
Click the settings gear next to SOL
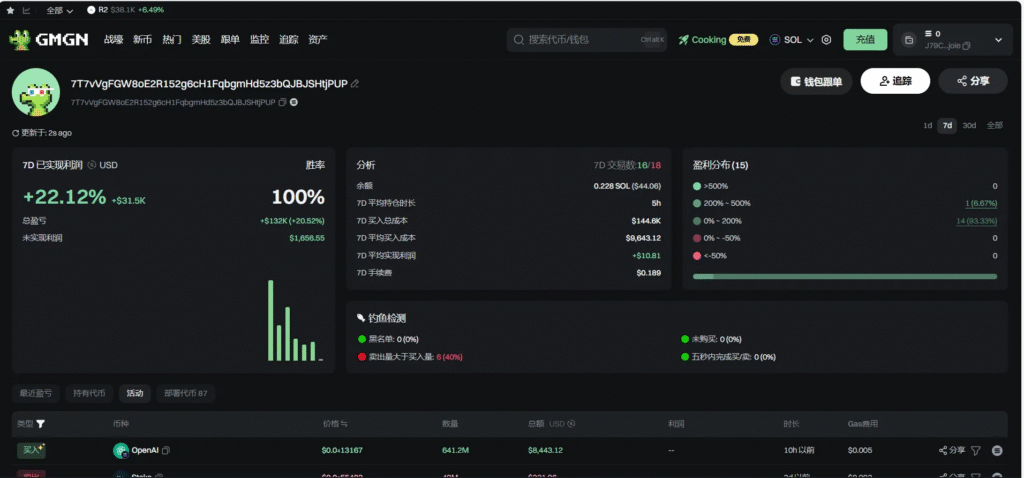(x=826, y=40)
